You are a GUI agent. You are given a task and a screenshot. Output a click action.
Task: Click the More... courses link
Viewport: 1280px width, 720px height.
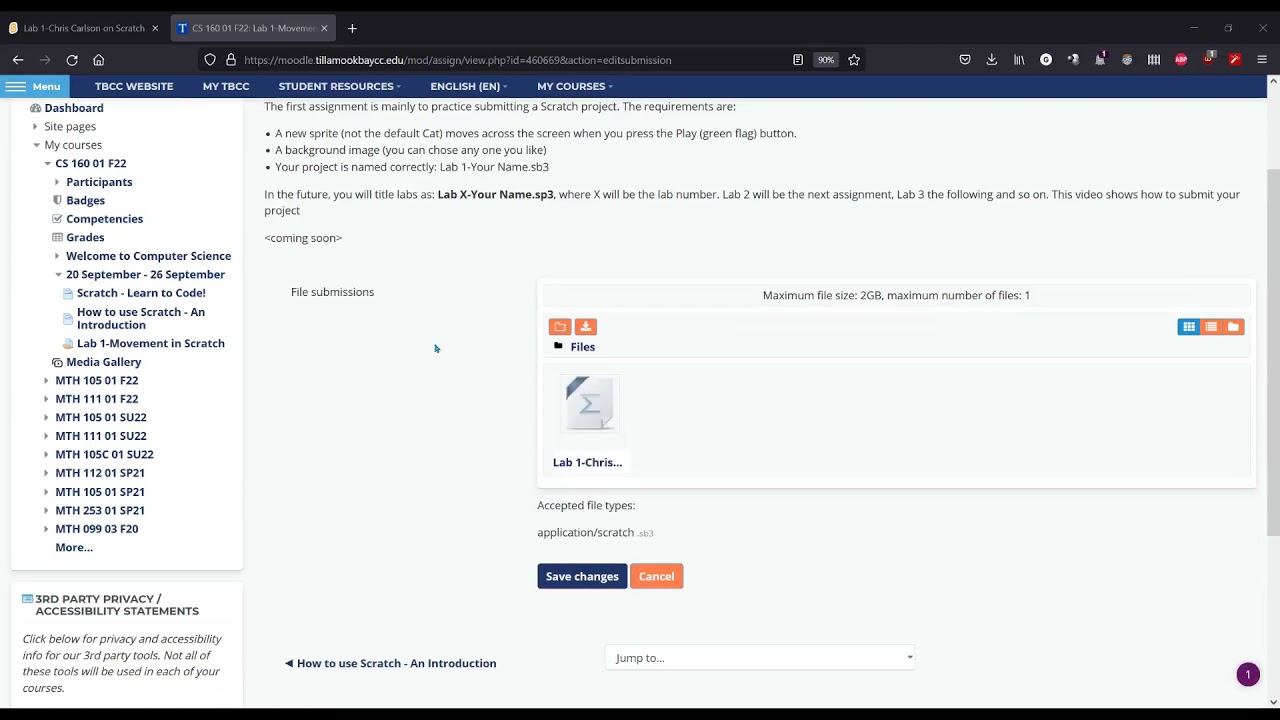[x=74, y=548]
